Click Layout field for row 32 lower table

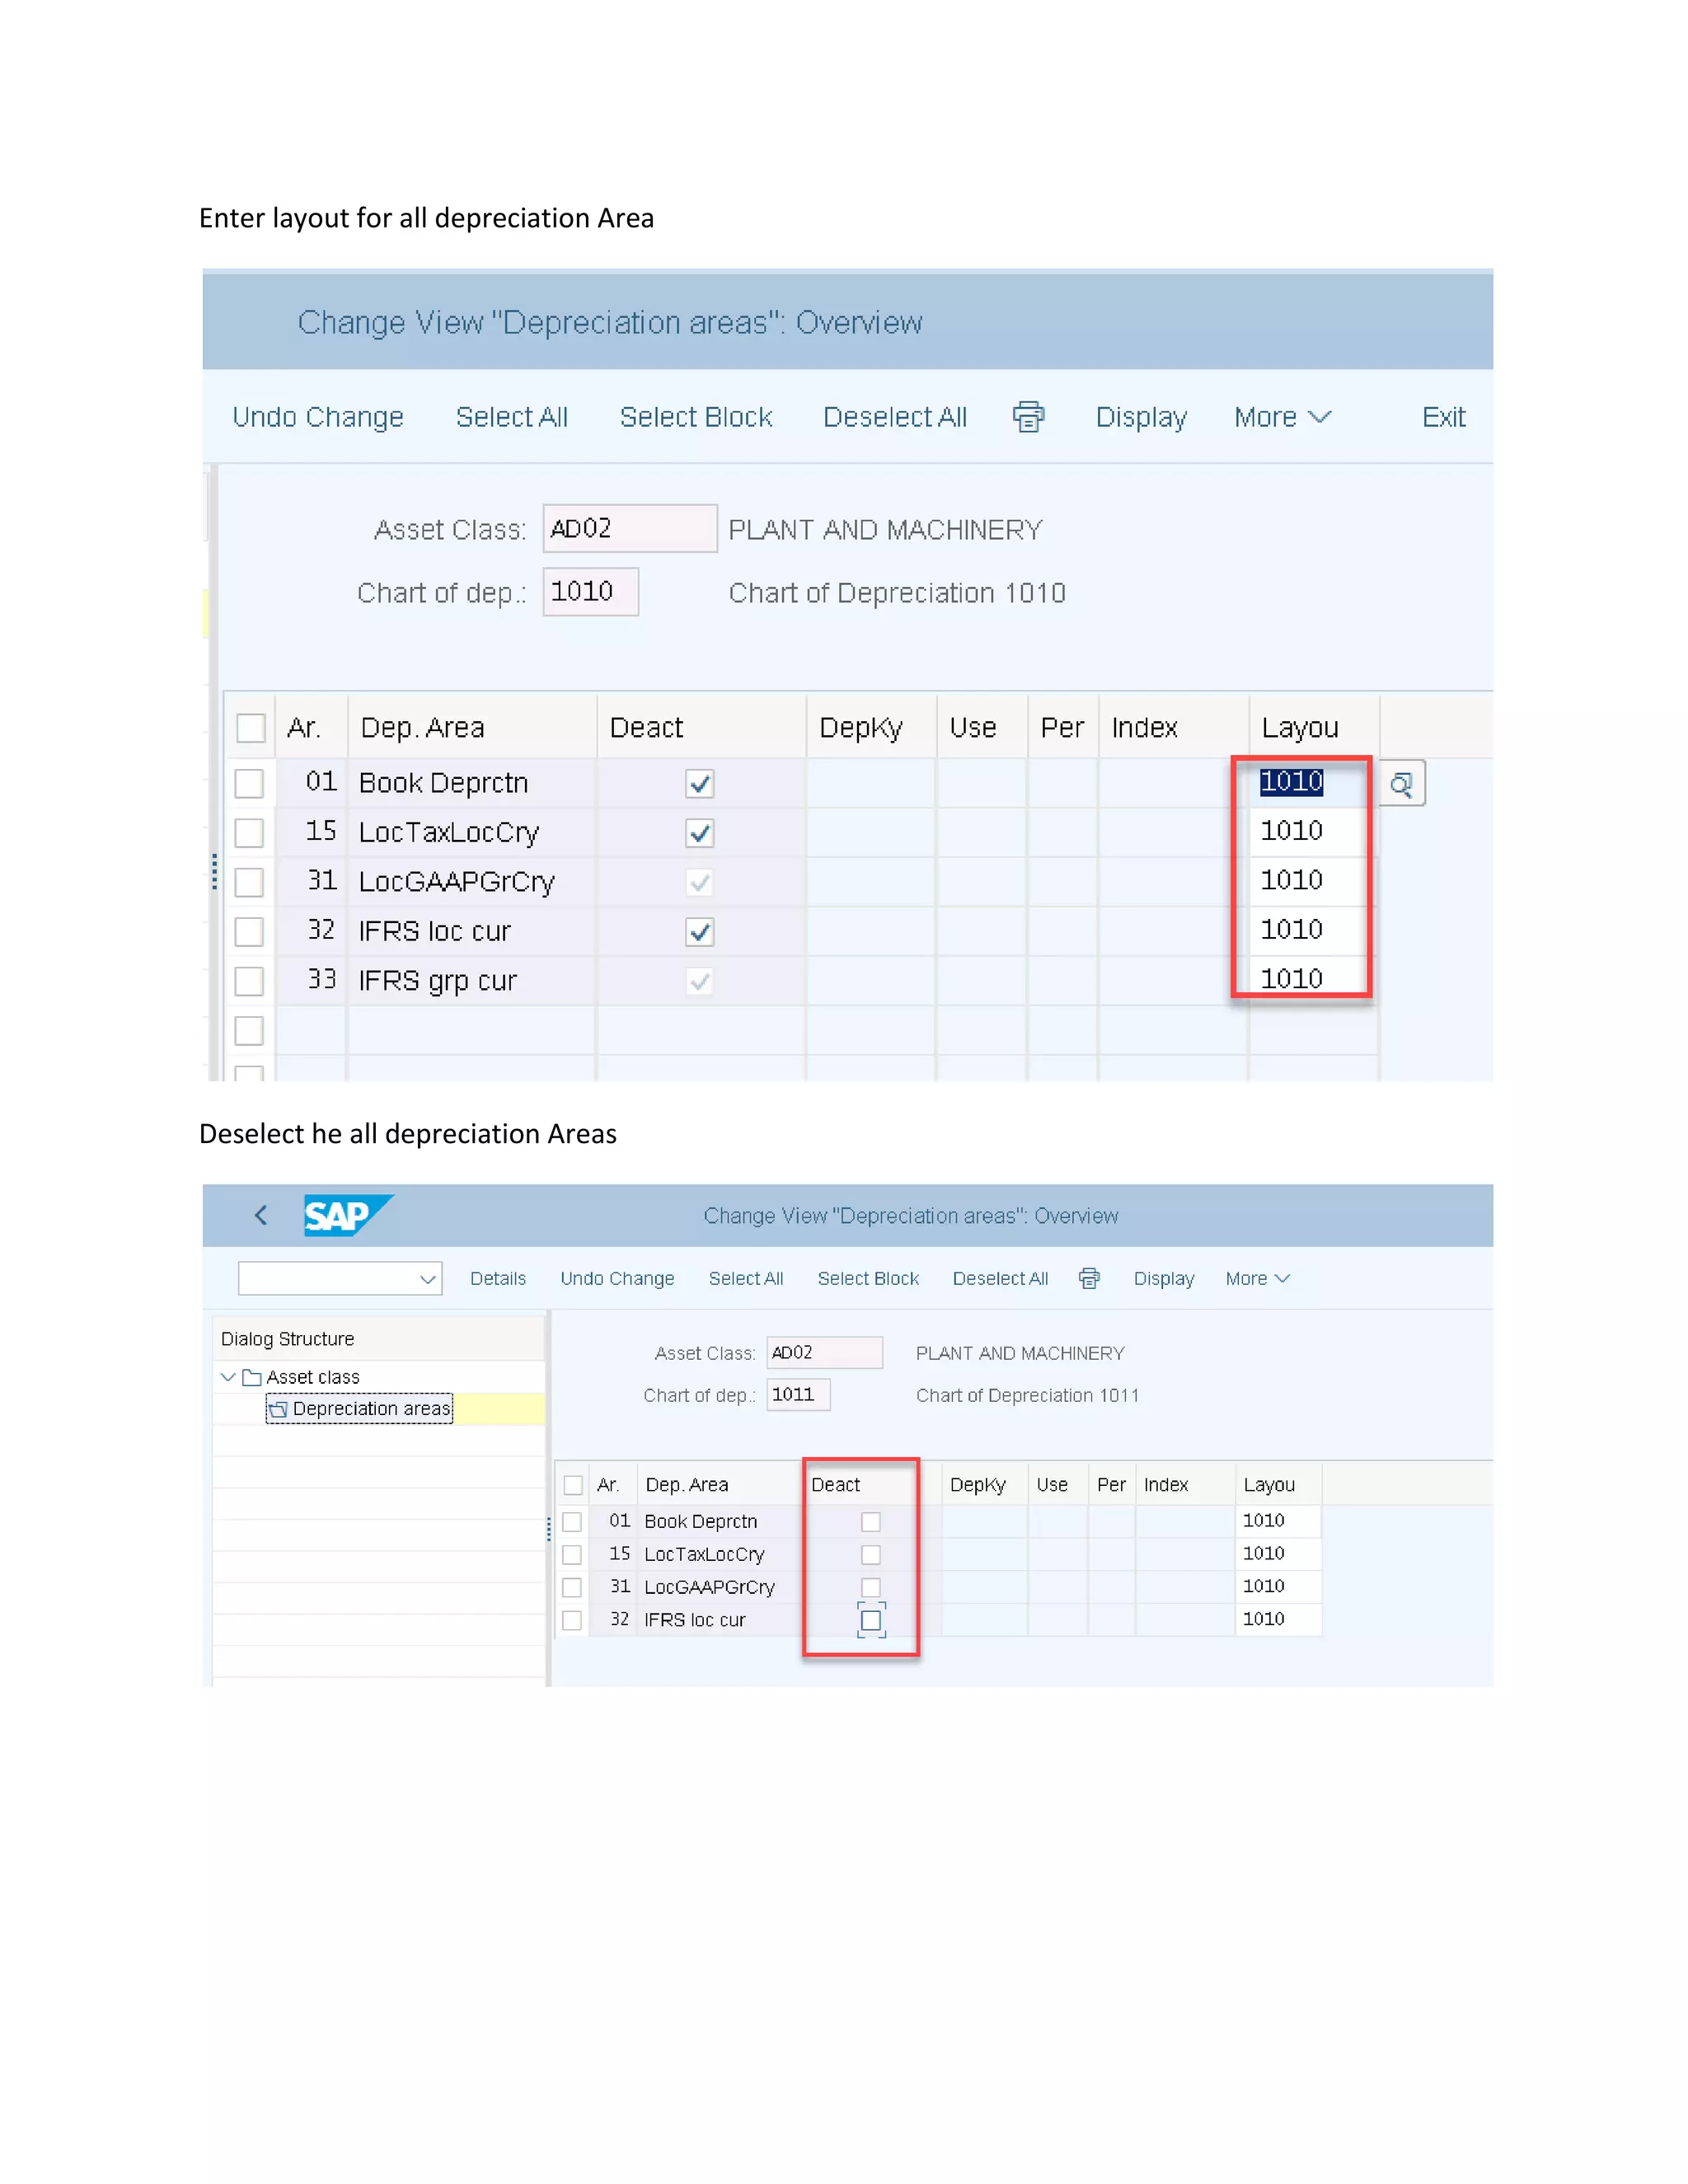[1278, 1619]
